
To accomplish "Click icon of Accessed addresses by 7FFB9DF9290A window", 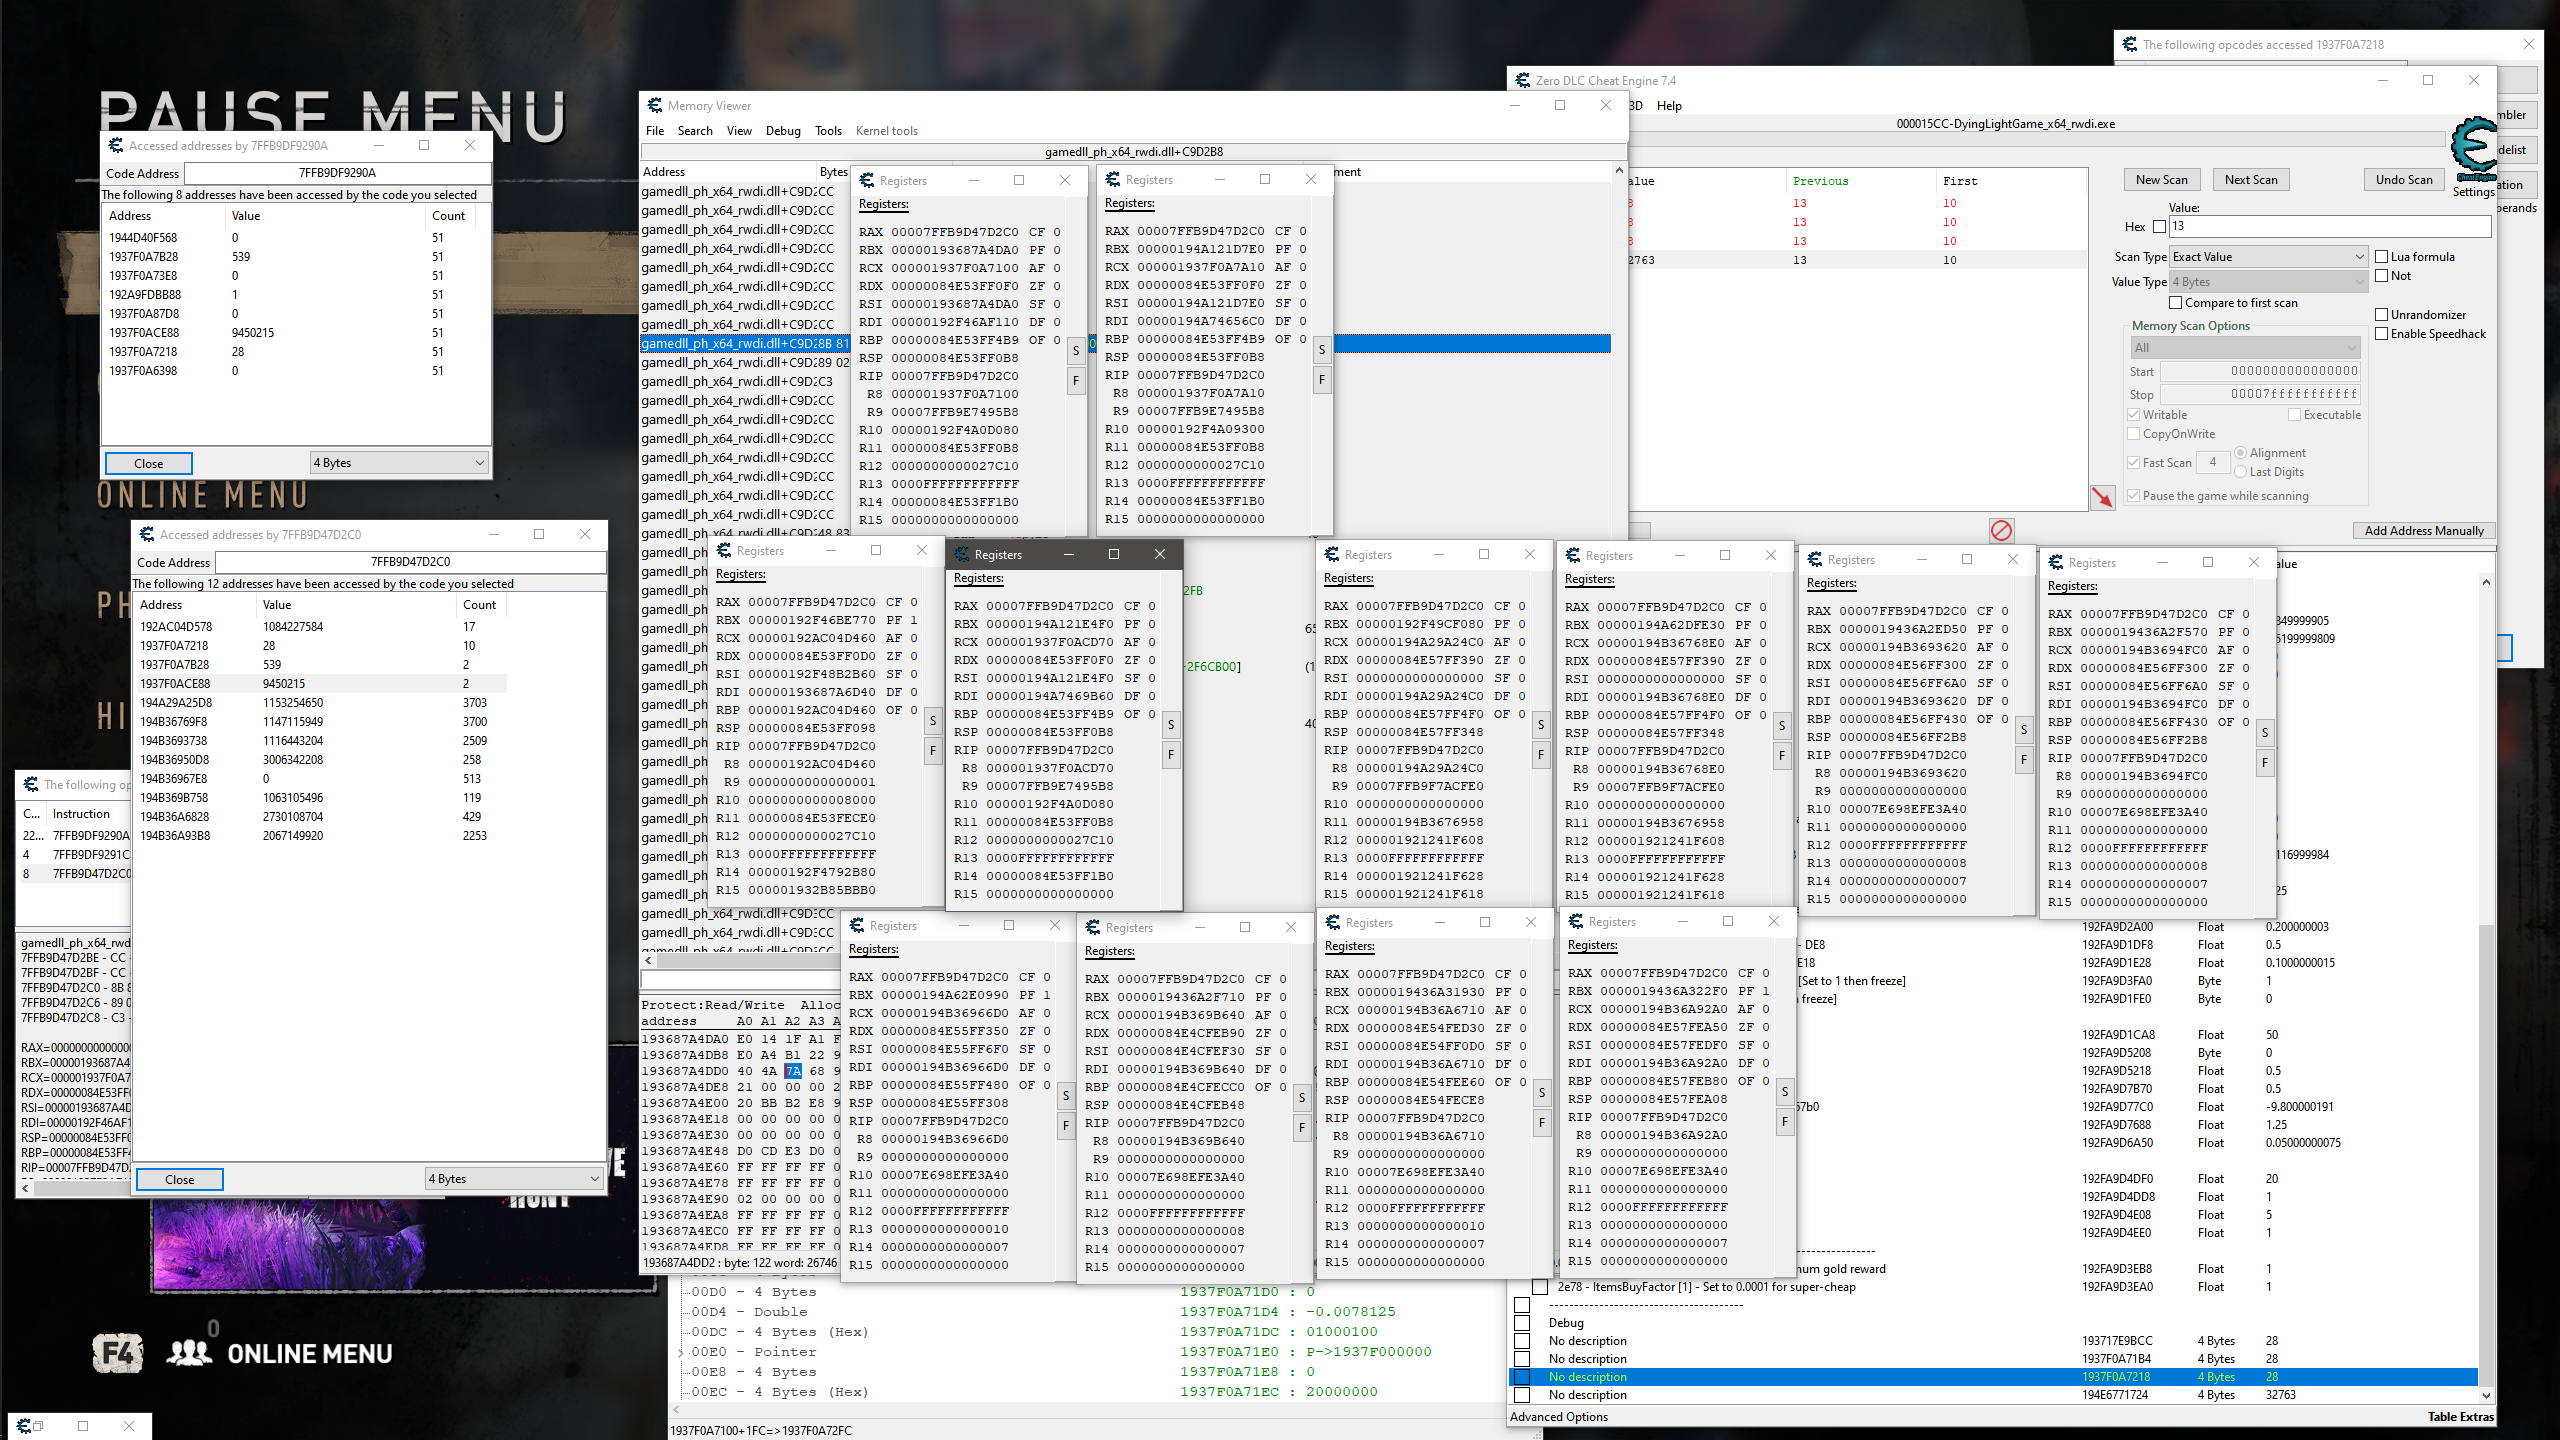I will 116,145.
